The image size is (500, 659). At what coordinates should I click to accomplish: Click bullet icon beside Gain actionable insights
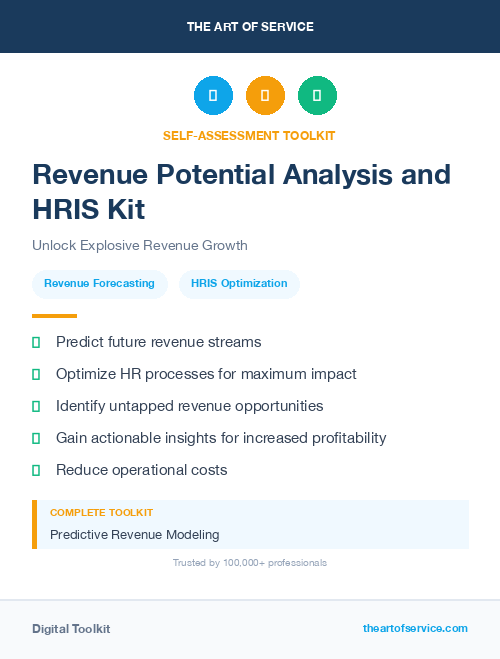36,438
